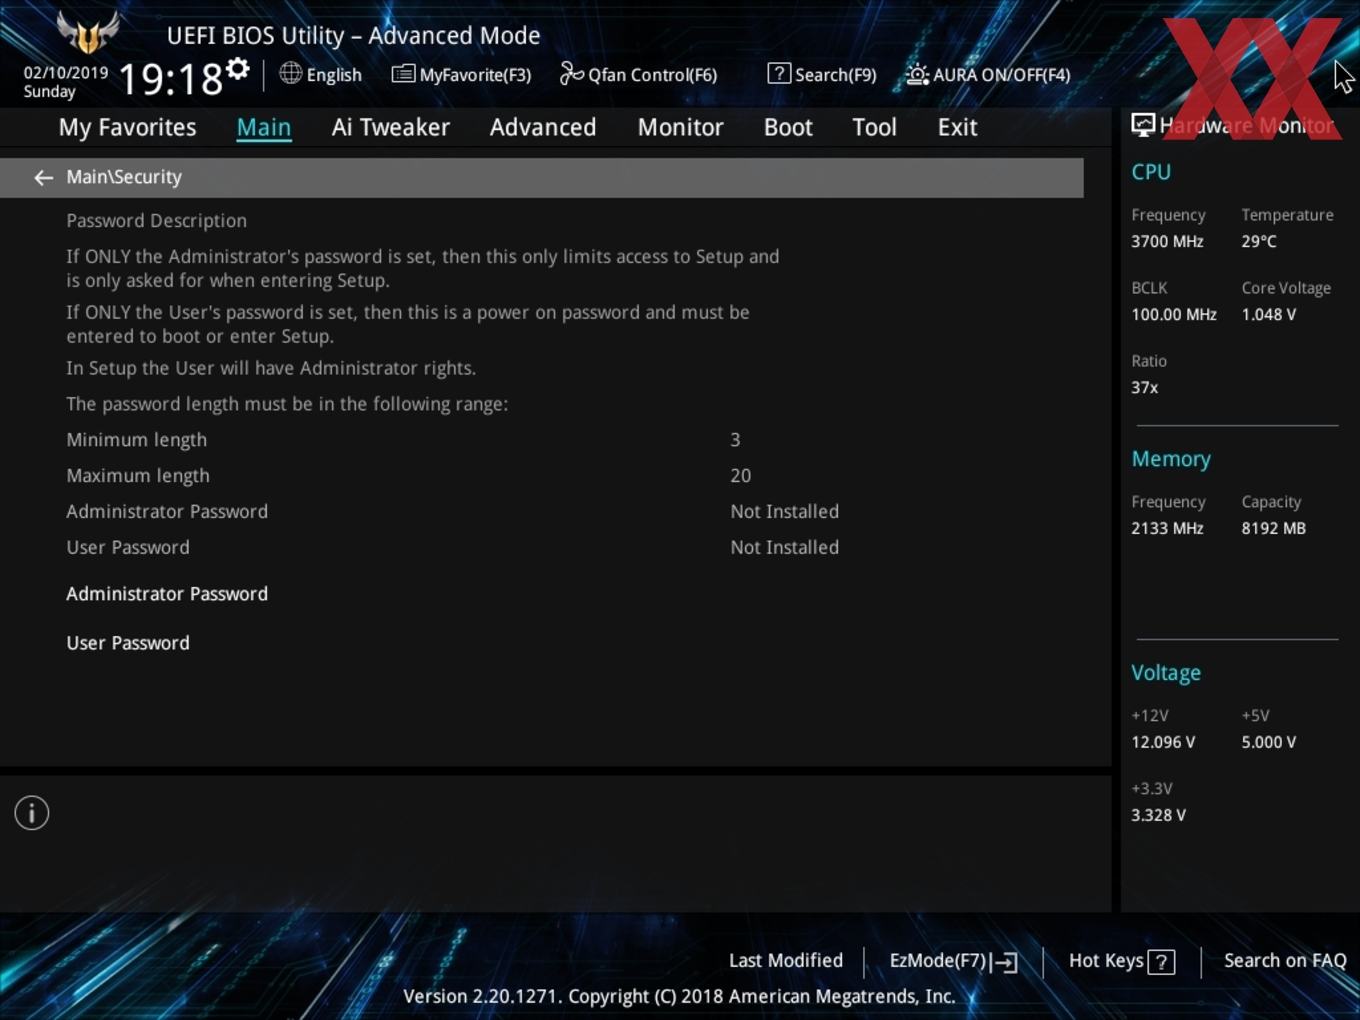Click English language selector
Image resolution: width=1360 pixels, height=1020 pixels.
coord(334,75)
